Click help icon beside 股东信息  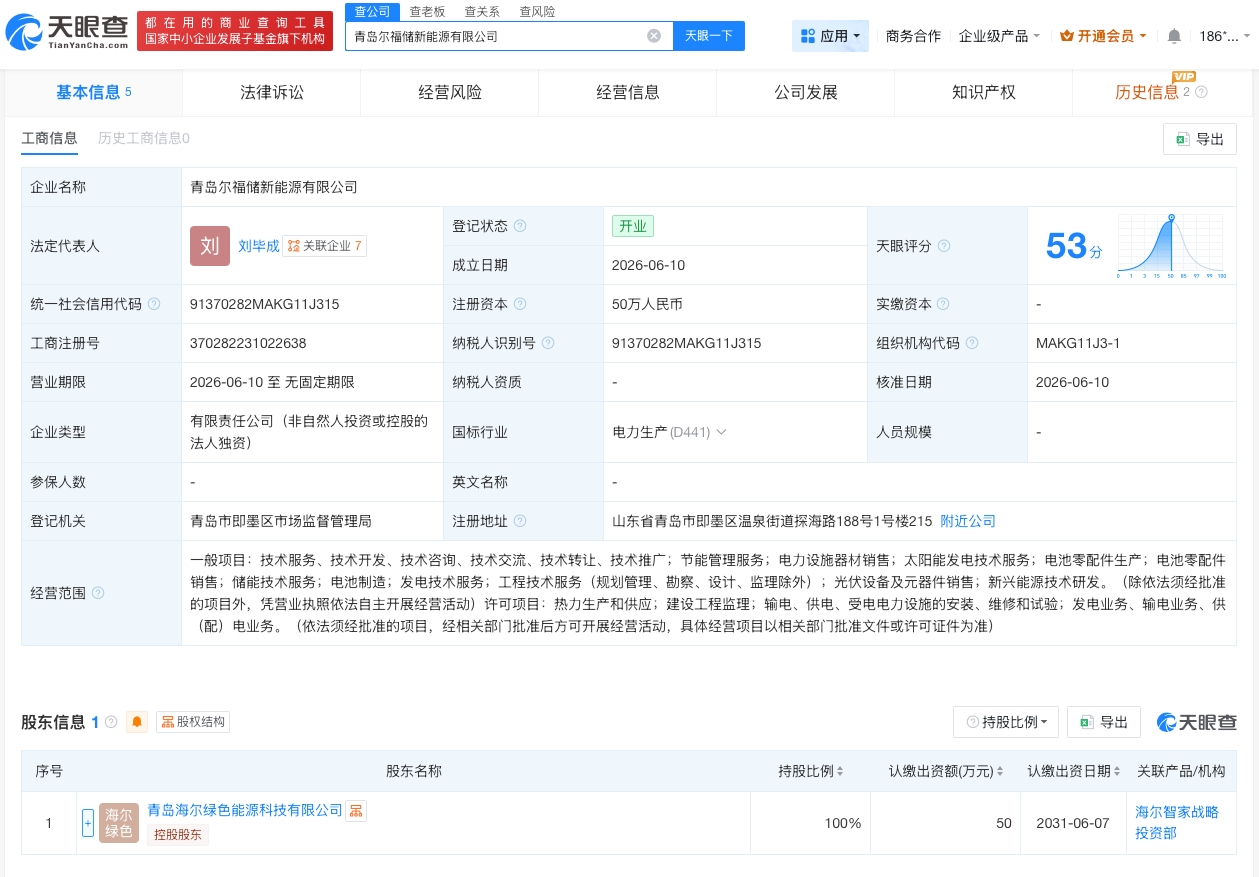[x=111, y=722]
